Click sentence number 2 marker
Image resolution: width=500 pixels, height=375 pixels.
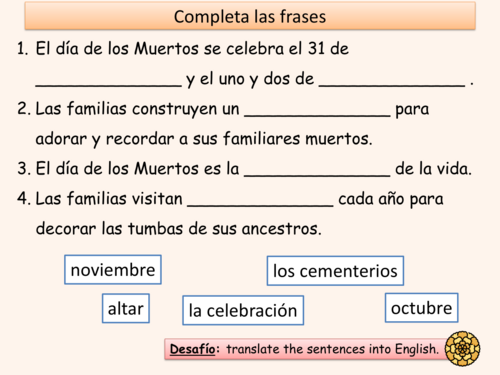pyautogui.click(x=24, y=109)
